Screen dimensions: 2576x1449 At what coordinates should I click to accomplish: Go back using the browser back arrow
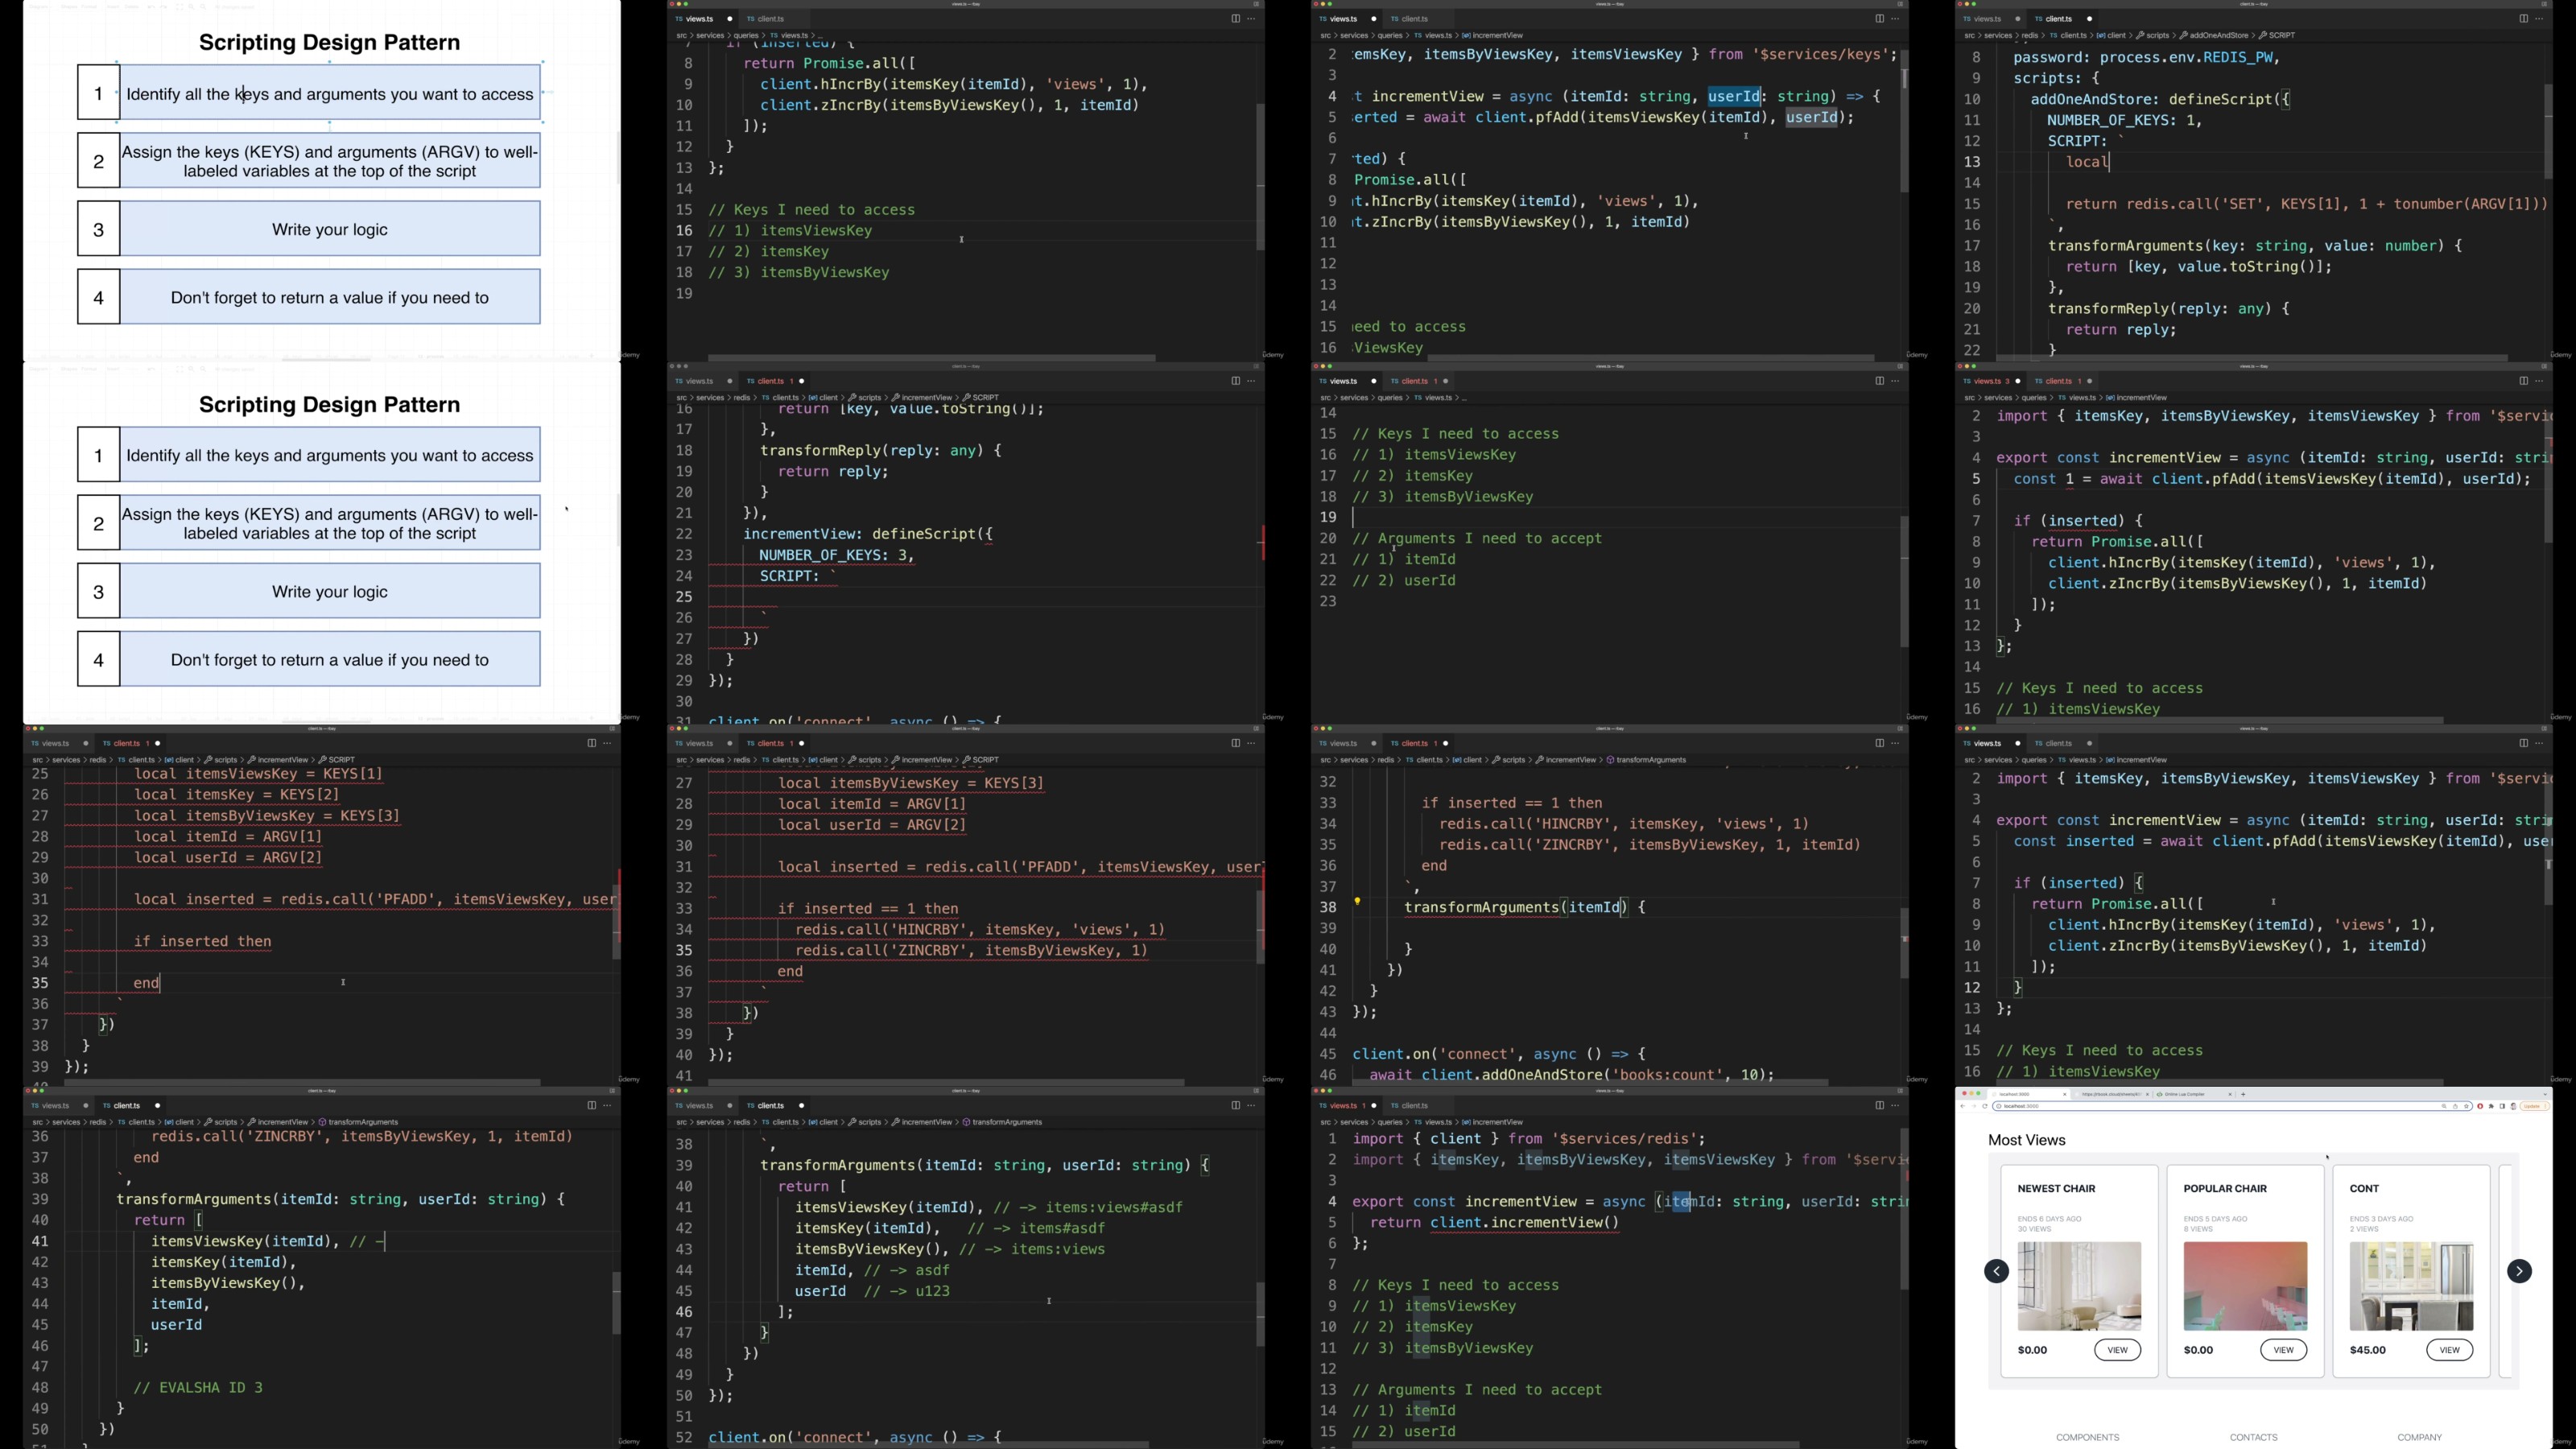(1963, 1106)
